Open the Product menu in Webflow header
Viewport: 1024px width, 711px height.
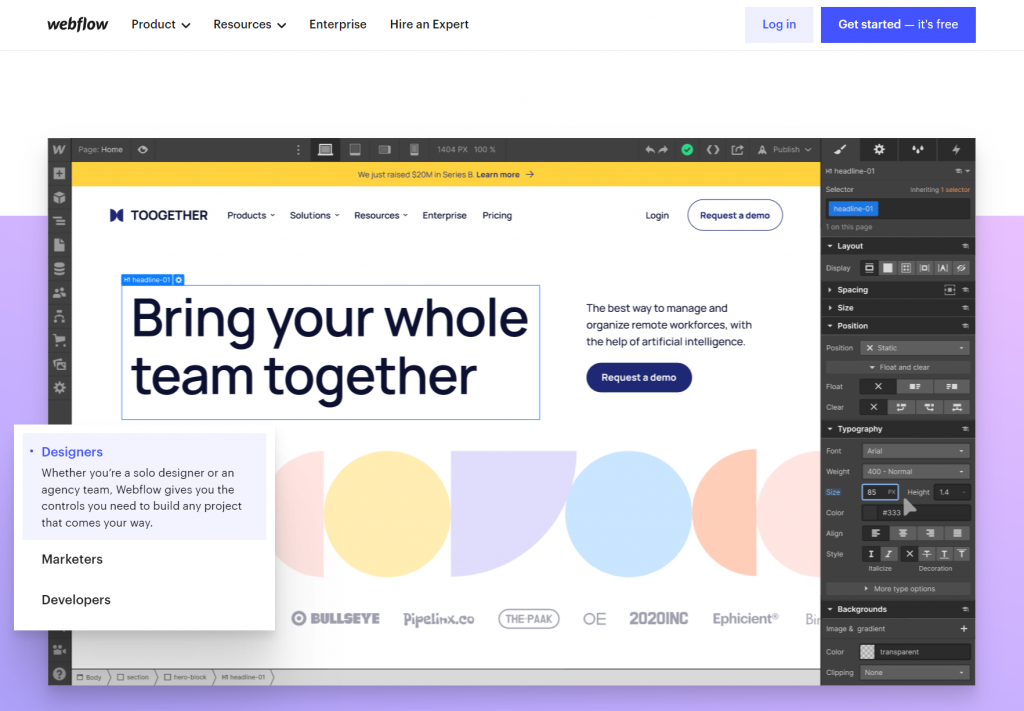point(161,24)
